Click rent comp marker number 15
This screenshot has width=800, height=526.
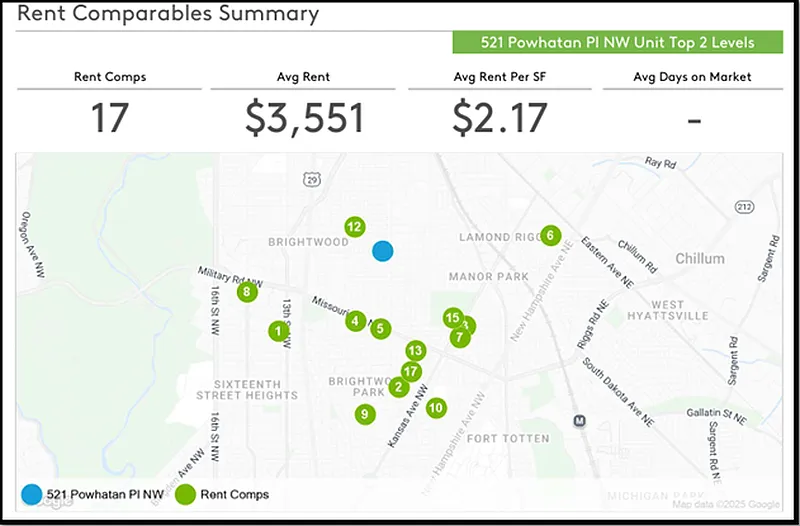[x=452, y=318]
